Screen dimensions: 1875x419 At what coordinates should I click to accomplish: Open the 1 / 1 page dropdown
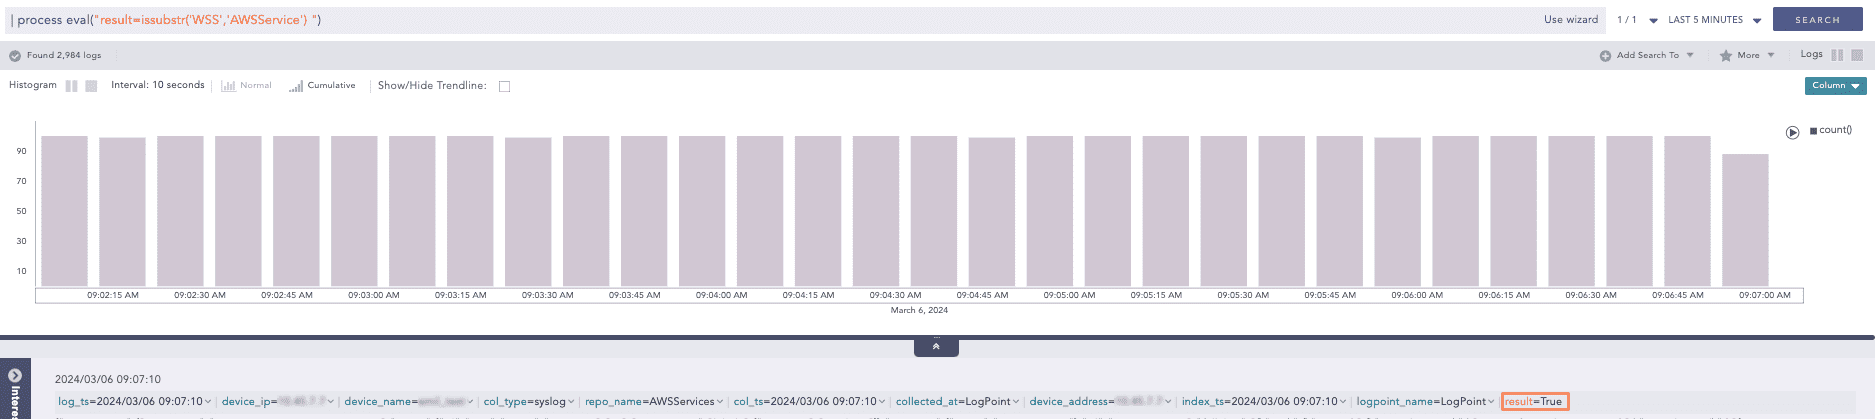(1653, 20)
